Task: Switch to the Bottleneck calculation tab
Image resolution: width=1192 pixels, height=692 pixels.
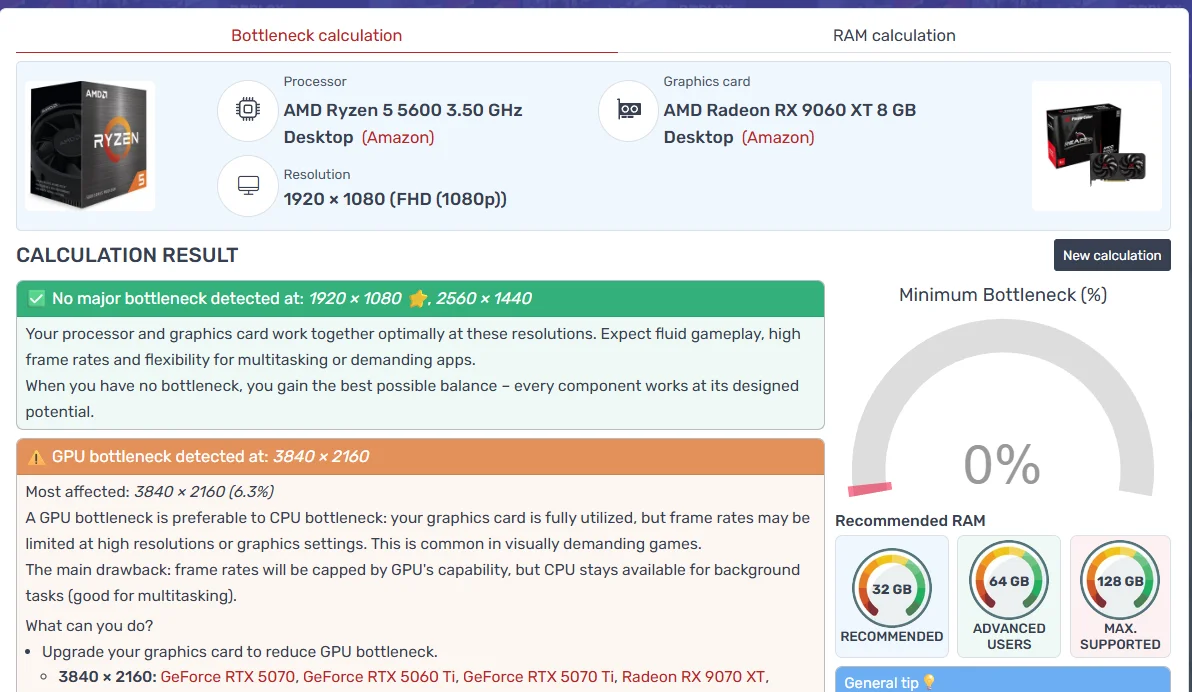Action: 316,36
